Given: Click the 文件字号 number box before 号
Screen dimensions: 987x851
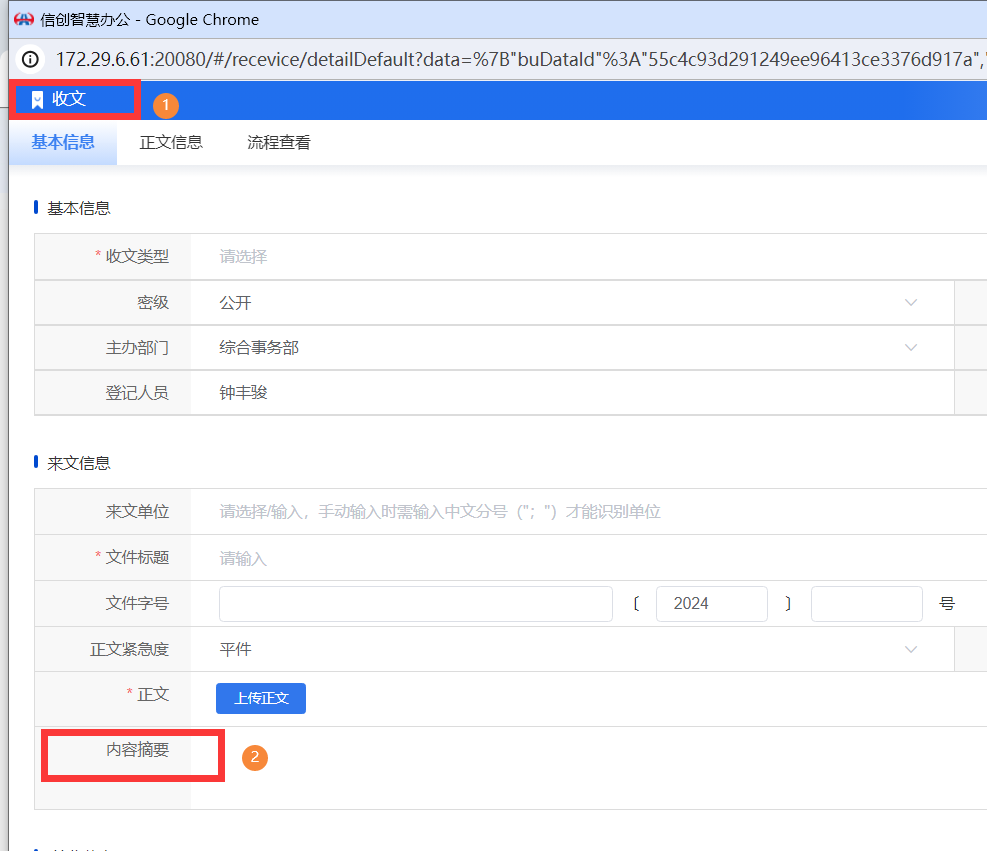Looking at the screenshot, I should 866,604.
